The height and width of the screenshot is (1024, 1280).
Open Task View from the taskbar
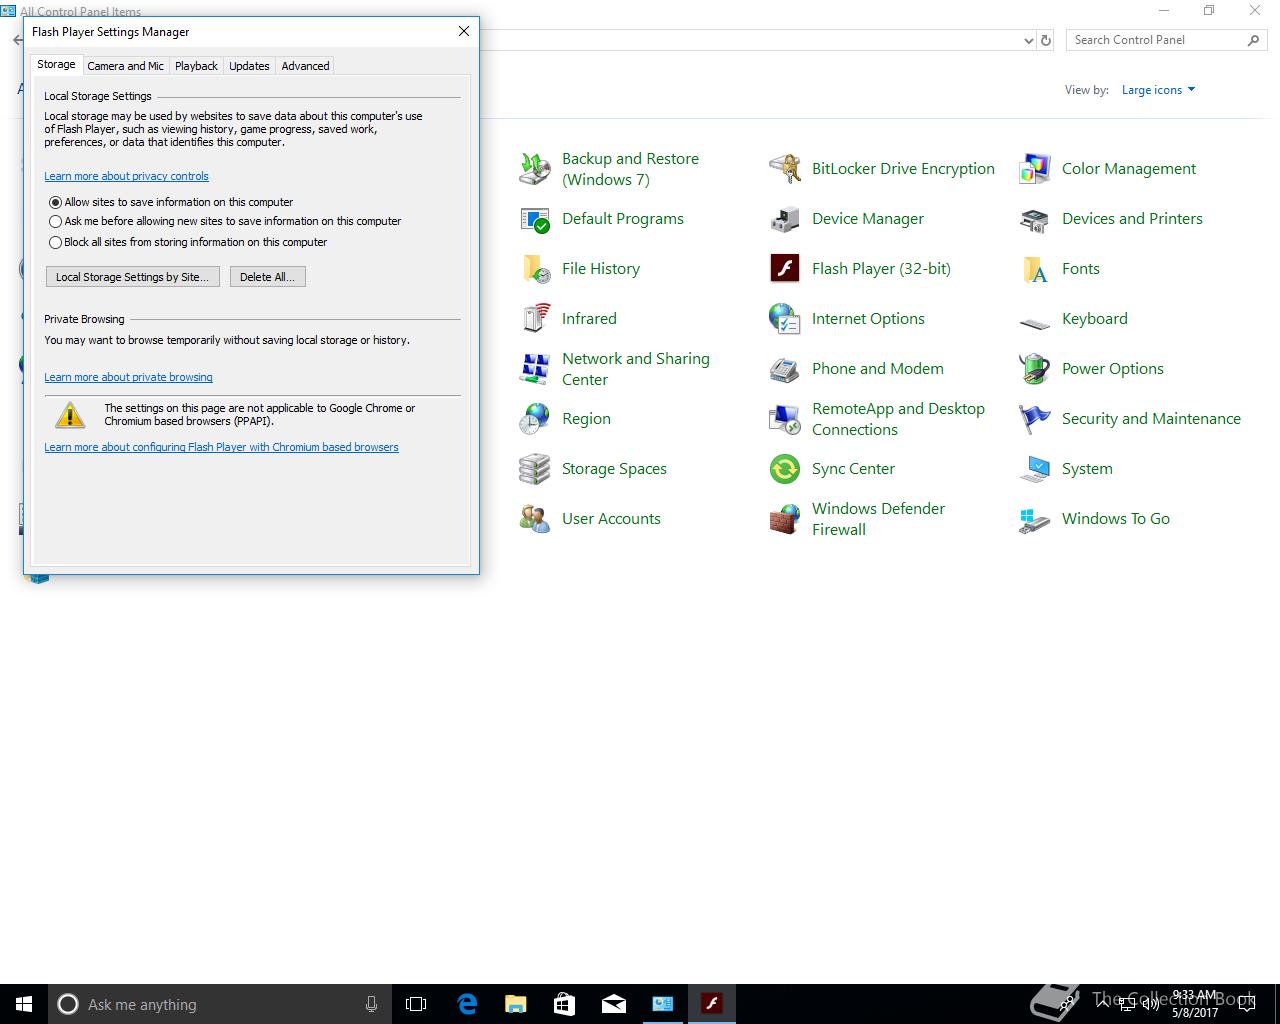coord(416,1004)
